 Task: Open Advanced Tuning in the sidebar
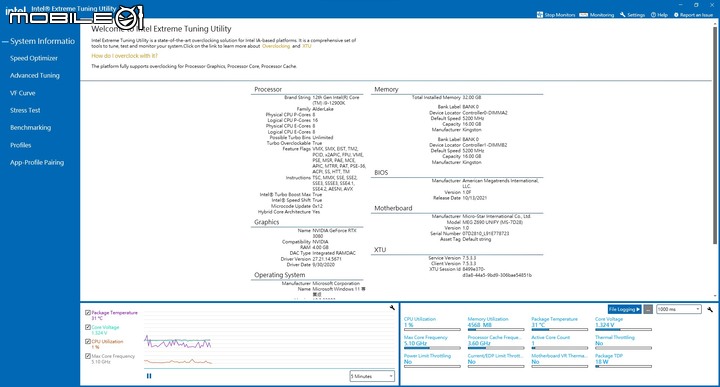tap(35, 75)
